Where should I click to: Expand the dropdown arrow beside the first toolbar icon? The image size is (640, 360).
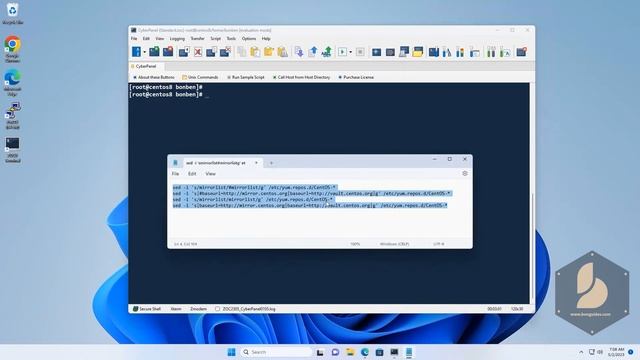[x=144, y=52]
